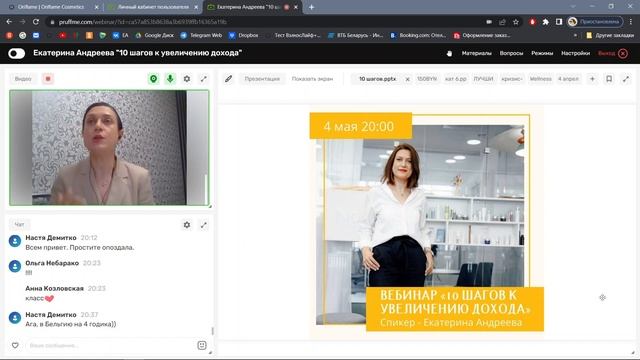Click the chat message input field
Viewport: 640px width, 360px height.
[110, 345]
